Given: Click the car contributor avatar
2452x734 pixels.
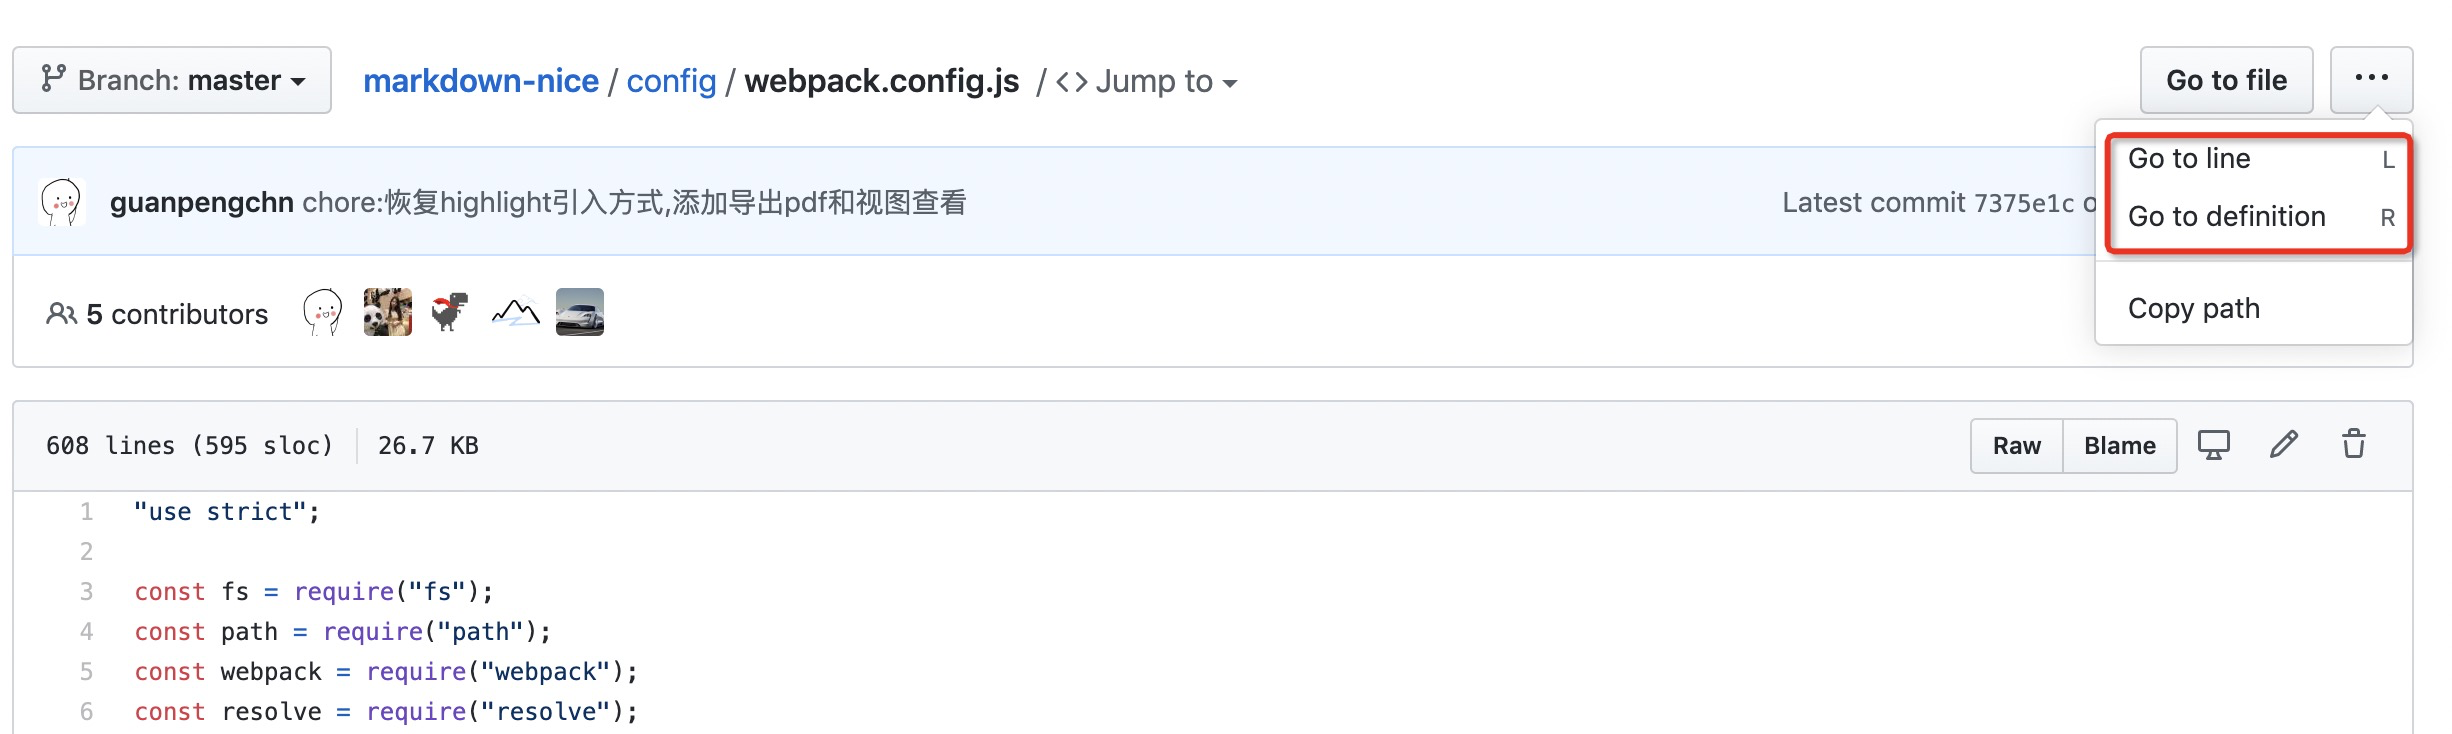Looking at the screenshot, I should (x=580, y=312).
